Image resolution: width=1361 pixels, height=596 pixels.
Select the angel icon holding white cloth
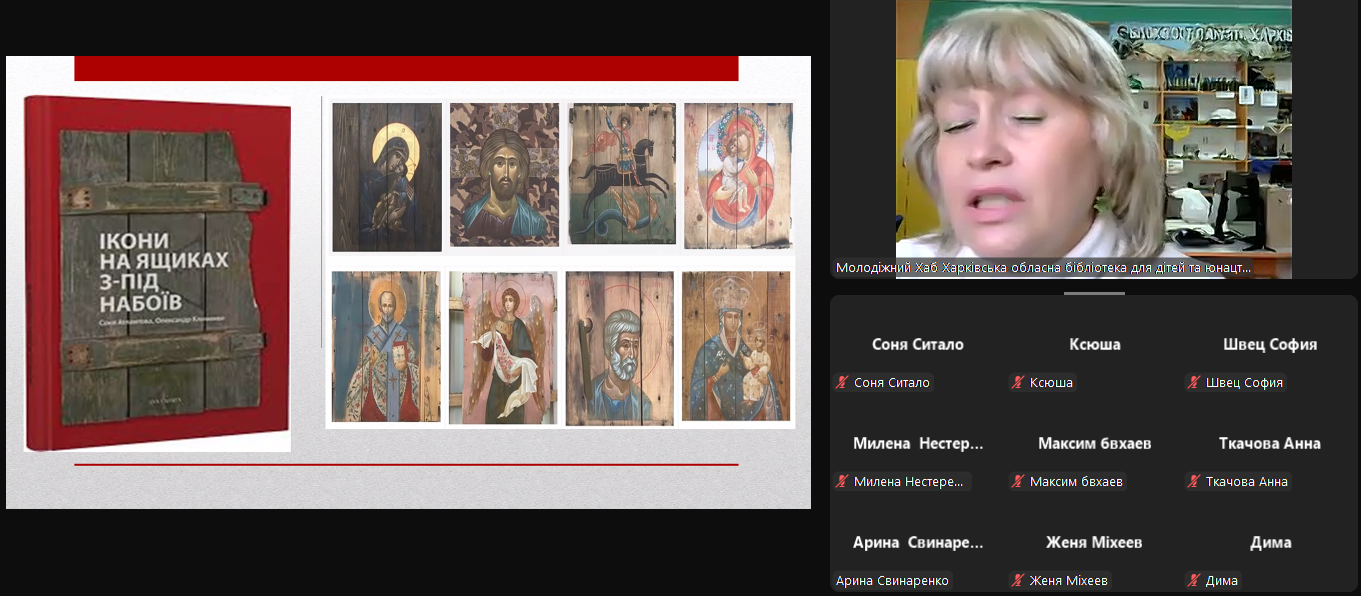point(503,348)
